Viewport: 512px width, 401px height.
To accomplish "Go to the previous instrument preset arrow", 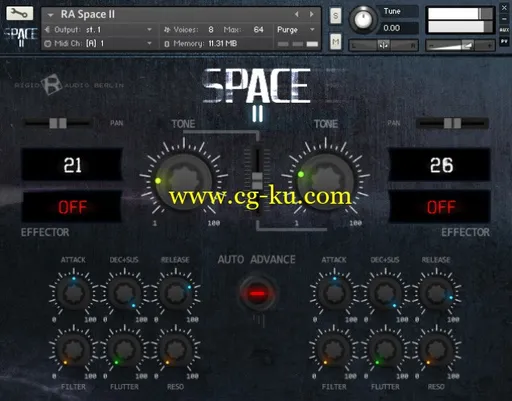I will coord(297,14).
